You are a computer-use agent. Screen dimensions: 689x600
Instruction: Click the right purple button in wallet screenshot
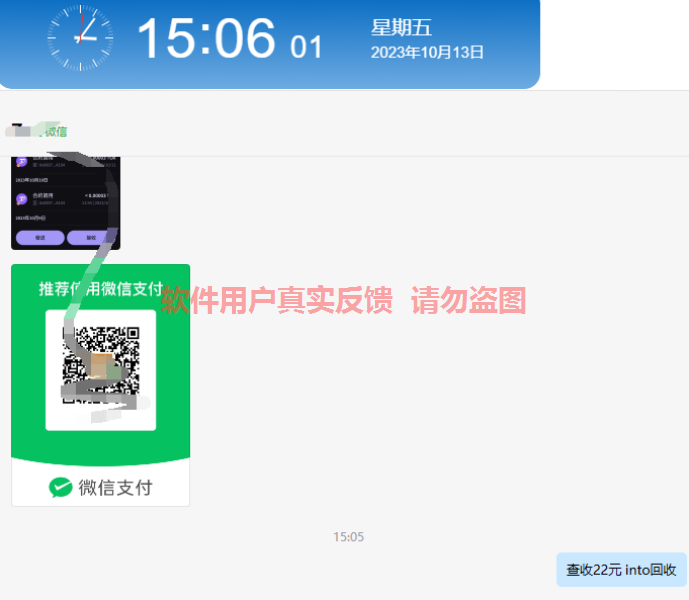coord(91,238)
